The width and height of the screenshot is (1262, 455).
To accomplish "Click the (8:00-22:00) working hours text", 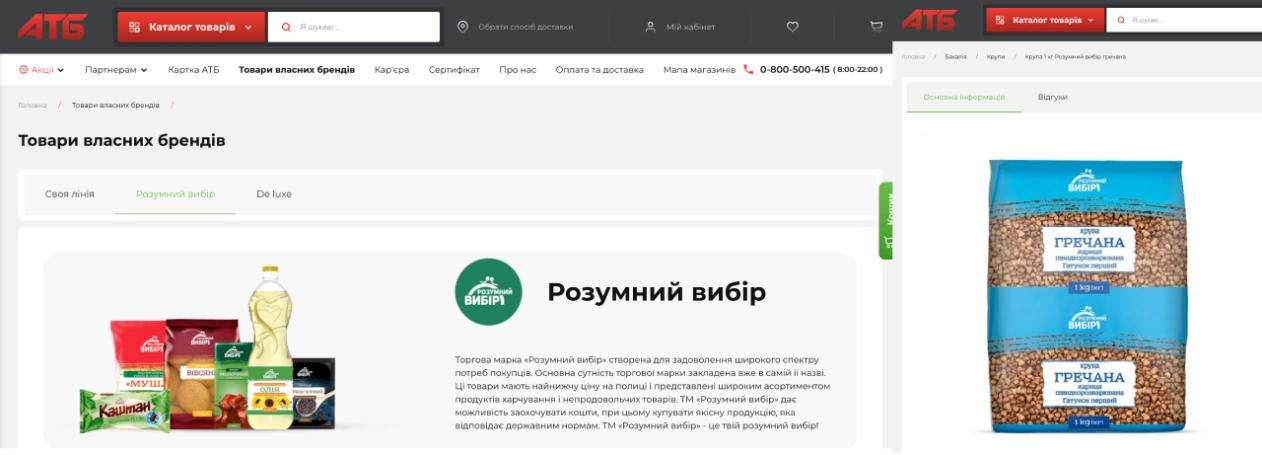I will point(858,70).
